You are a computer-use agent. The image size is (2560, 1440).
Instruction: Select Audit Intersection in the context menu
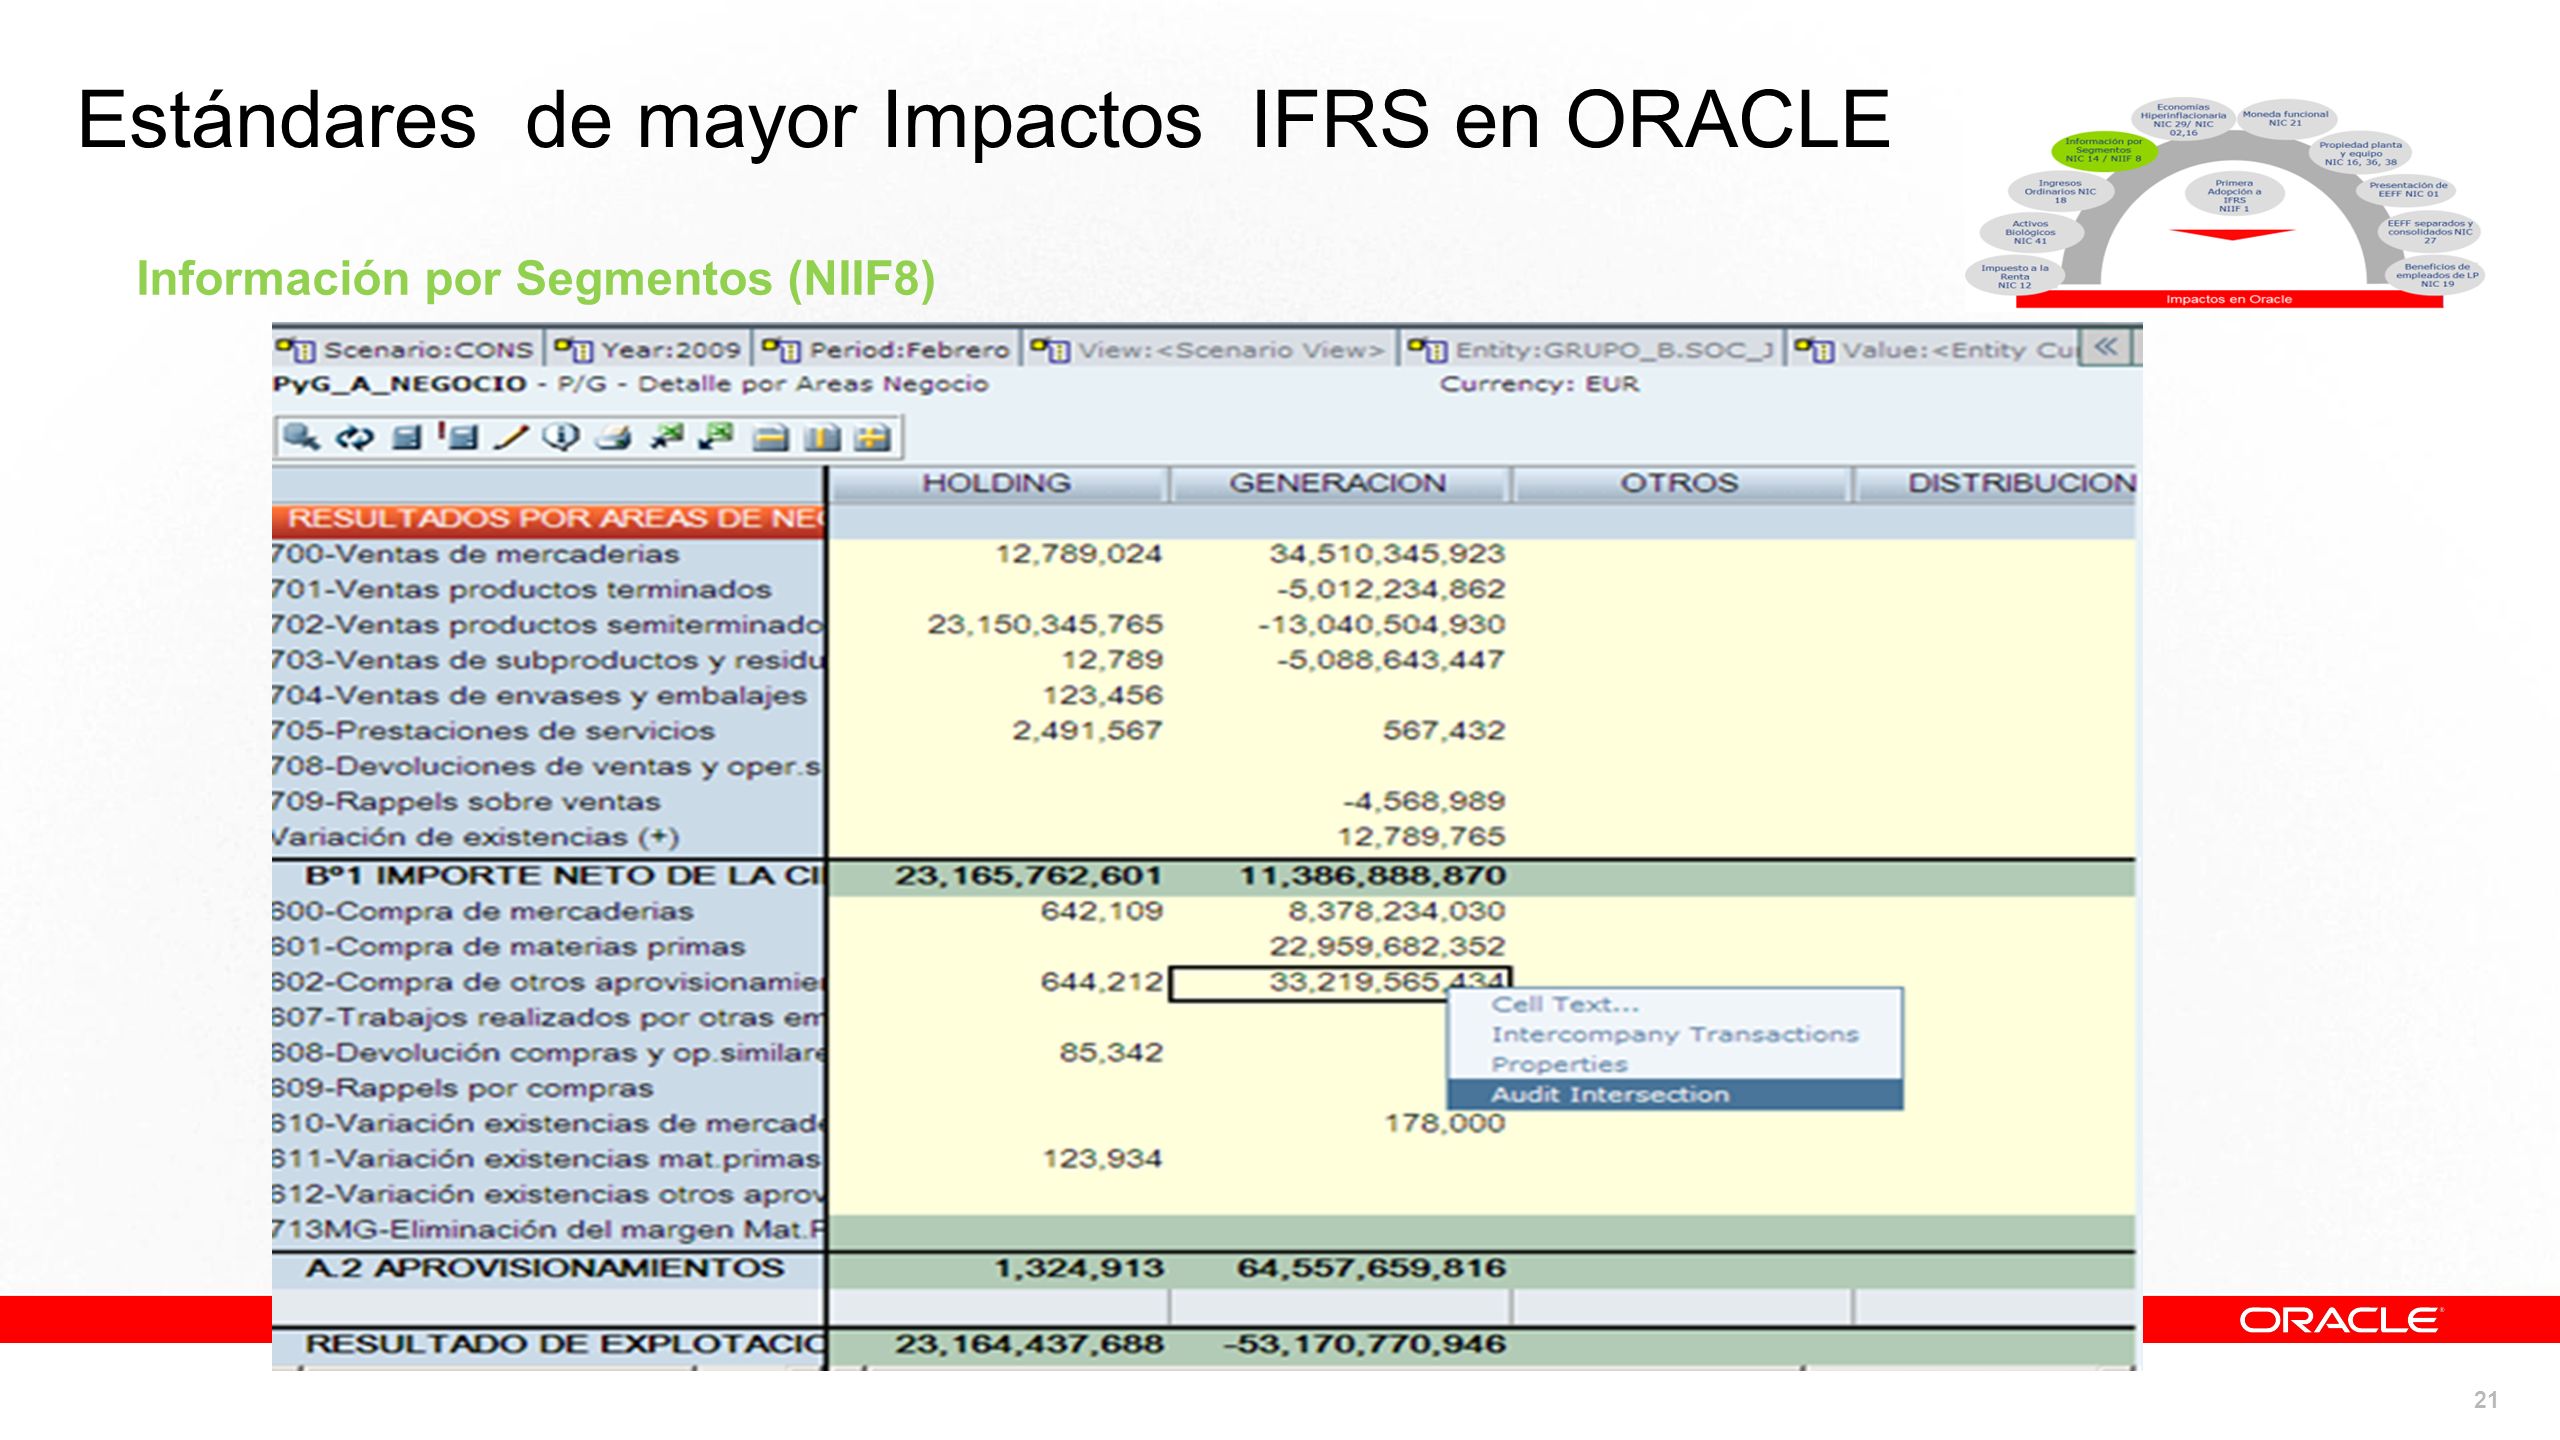[x=1675, y=1094]
